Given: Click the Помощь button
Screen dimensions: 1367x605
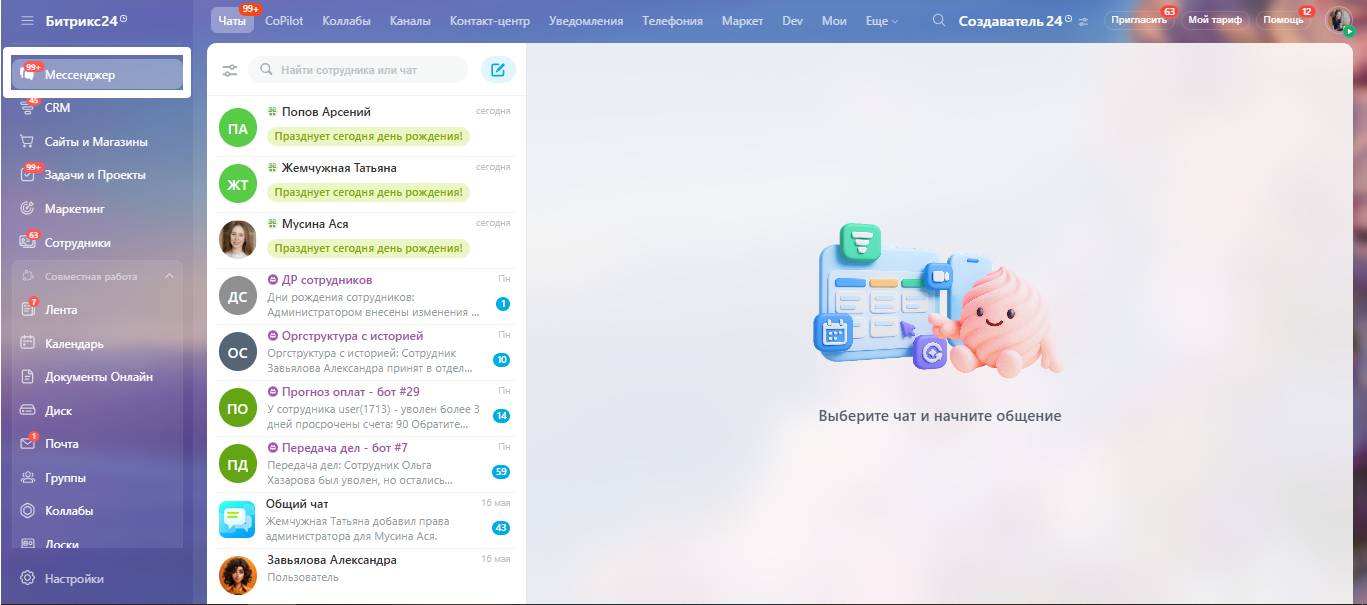Looking at the screenshot, I should (1283, 20).
